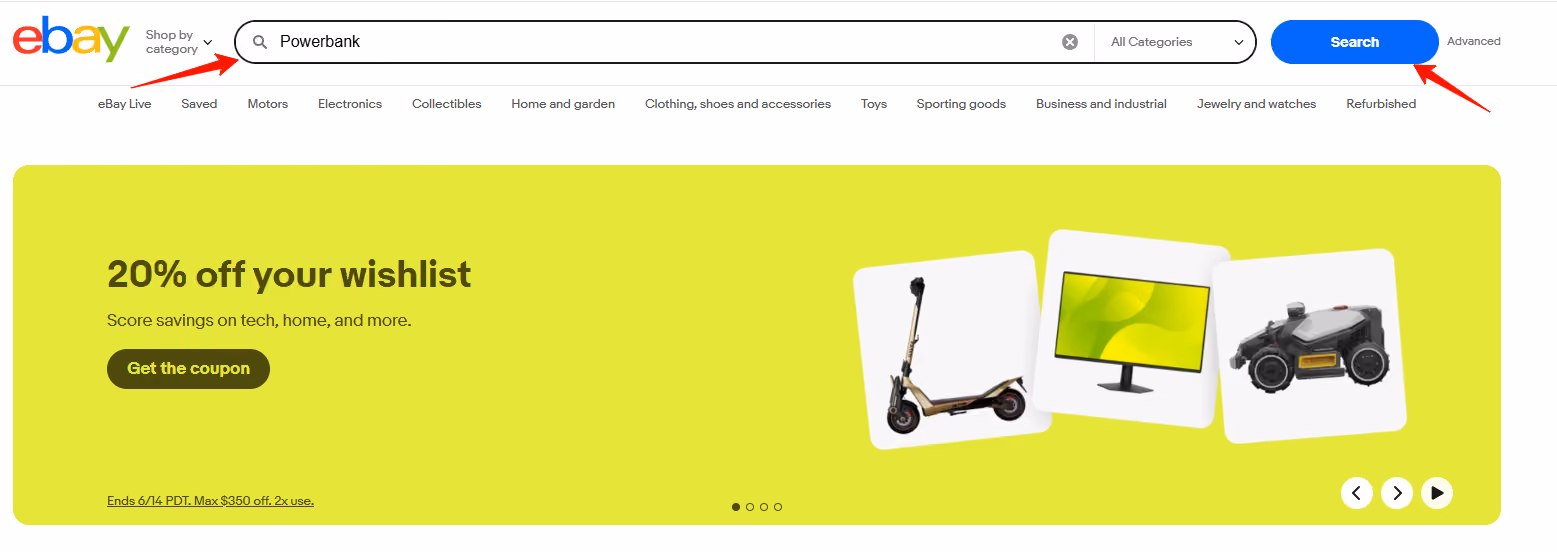
Task: Open the coupon terms link Ends 6/14 PDT
Action: tap(210, 501)
